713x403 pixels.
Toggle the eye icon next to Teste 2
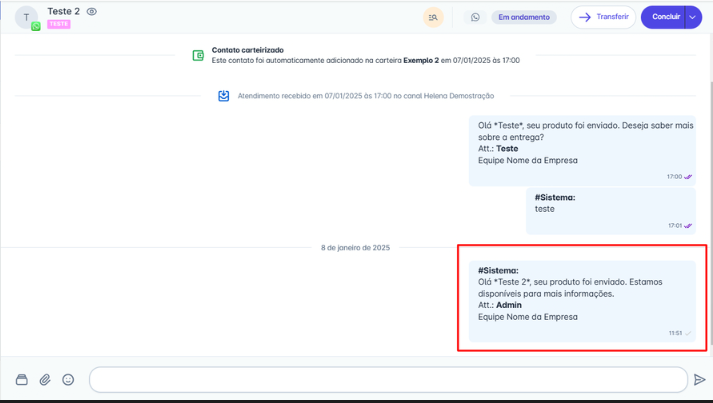(92, 11)
